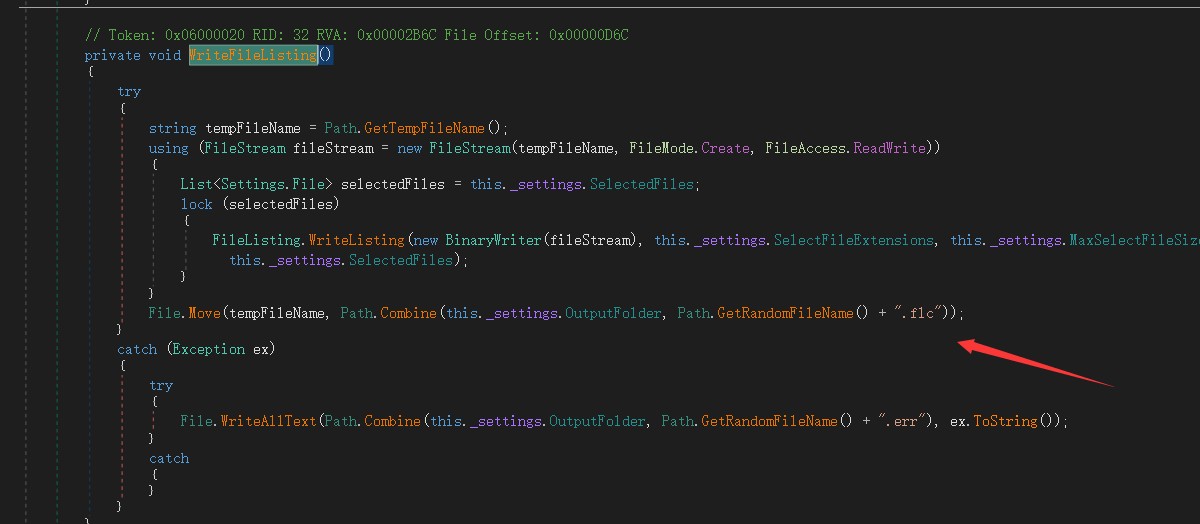Click the highlighted WriteFileListing method name
The width and height of the screenshot is (1200, 524).
click(x=253, y=55)
